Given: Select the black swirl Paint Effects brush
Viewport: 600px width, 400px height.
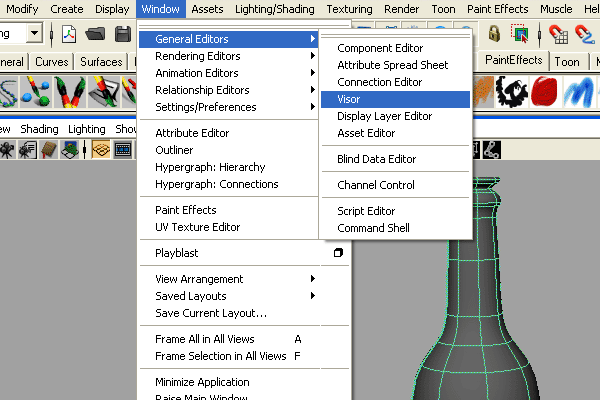Looking at the screenshot, I should coord(512,91).
